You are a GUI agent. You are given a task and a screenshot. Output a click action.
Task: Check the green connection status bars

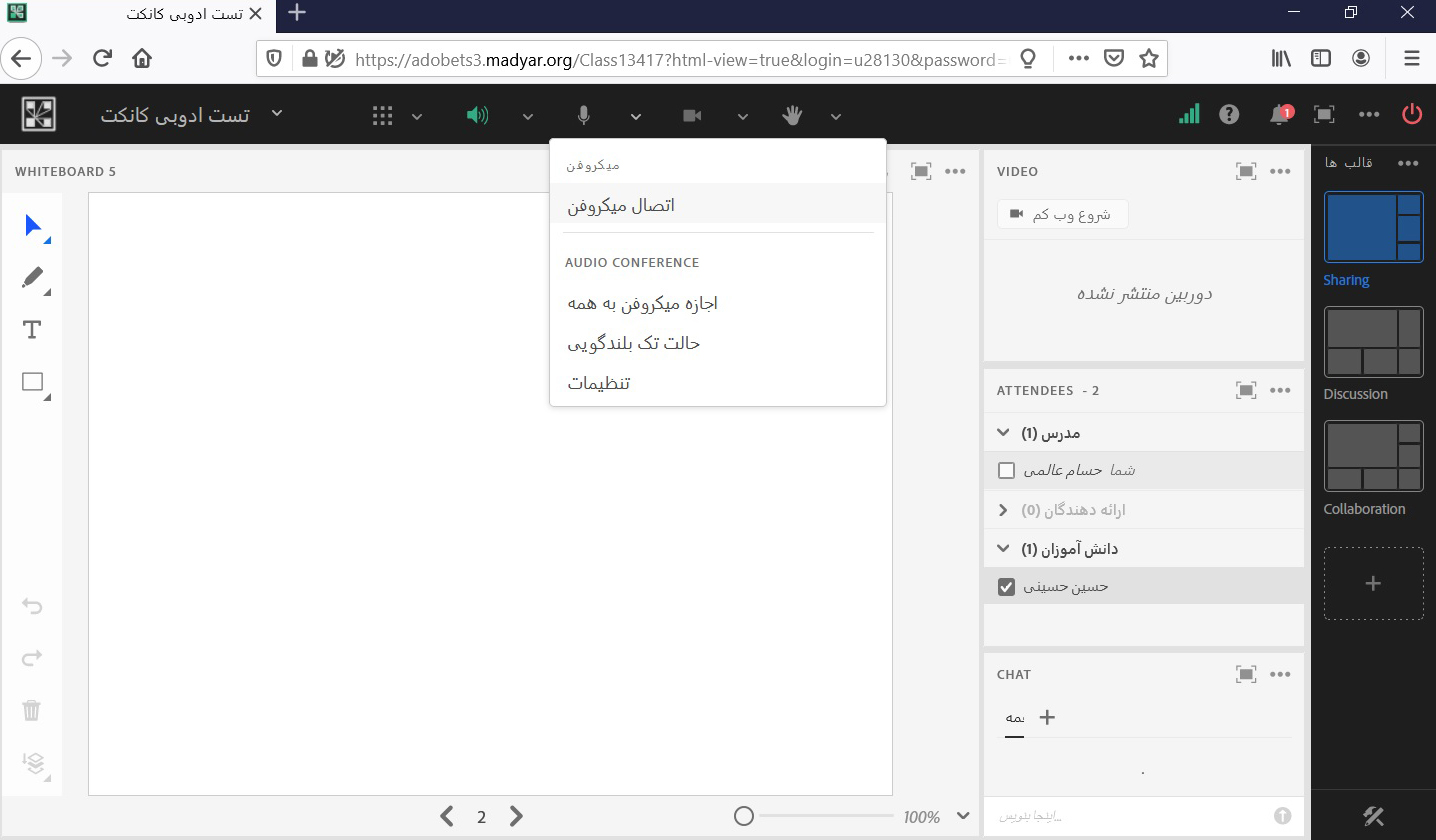coord(1189,114)
